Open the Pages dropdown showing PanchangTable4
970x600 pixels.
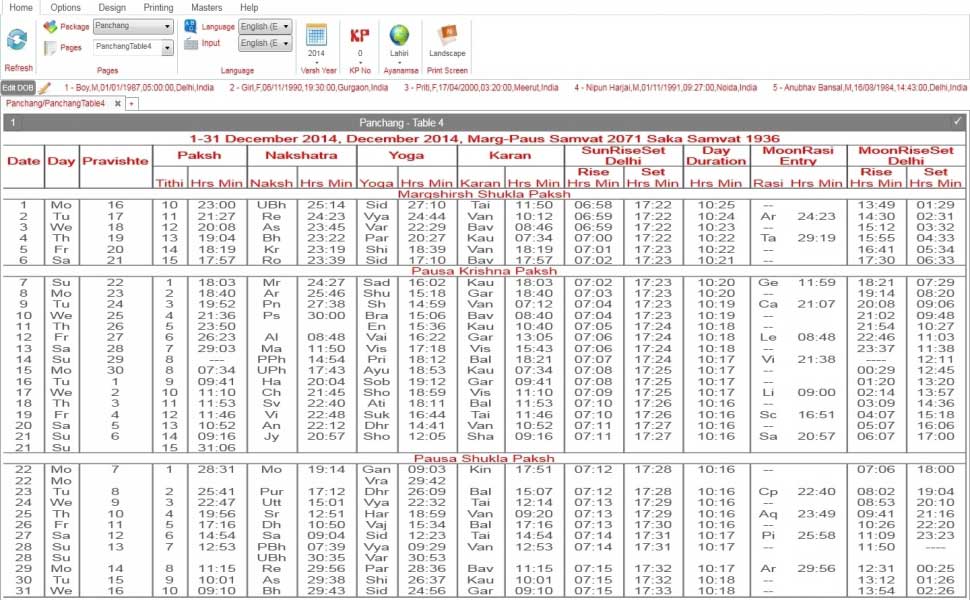(x=134, y=47)
